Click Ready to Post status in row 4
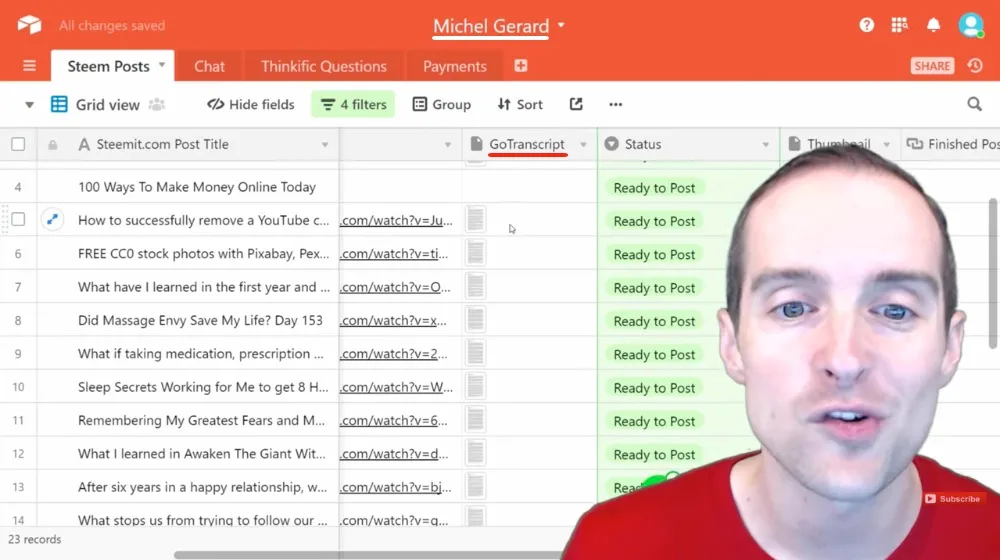Image resolution: width=1000 pixels, height=560 pixels. point(654,188)
